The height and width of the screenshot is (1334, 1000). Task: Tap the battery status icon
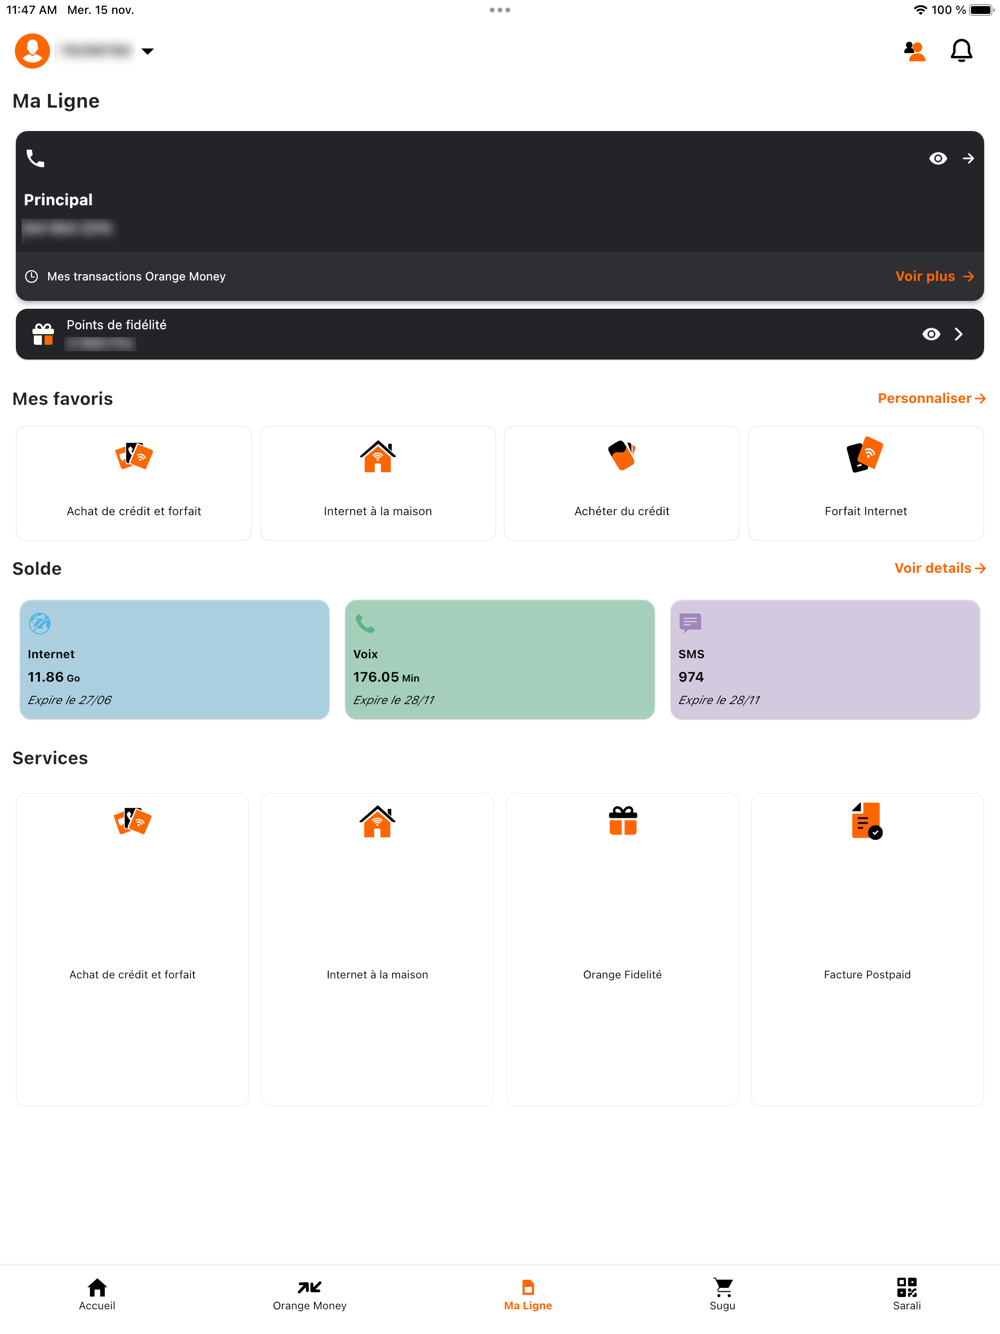pyautogui.click(x=981, y=10)
